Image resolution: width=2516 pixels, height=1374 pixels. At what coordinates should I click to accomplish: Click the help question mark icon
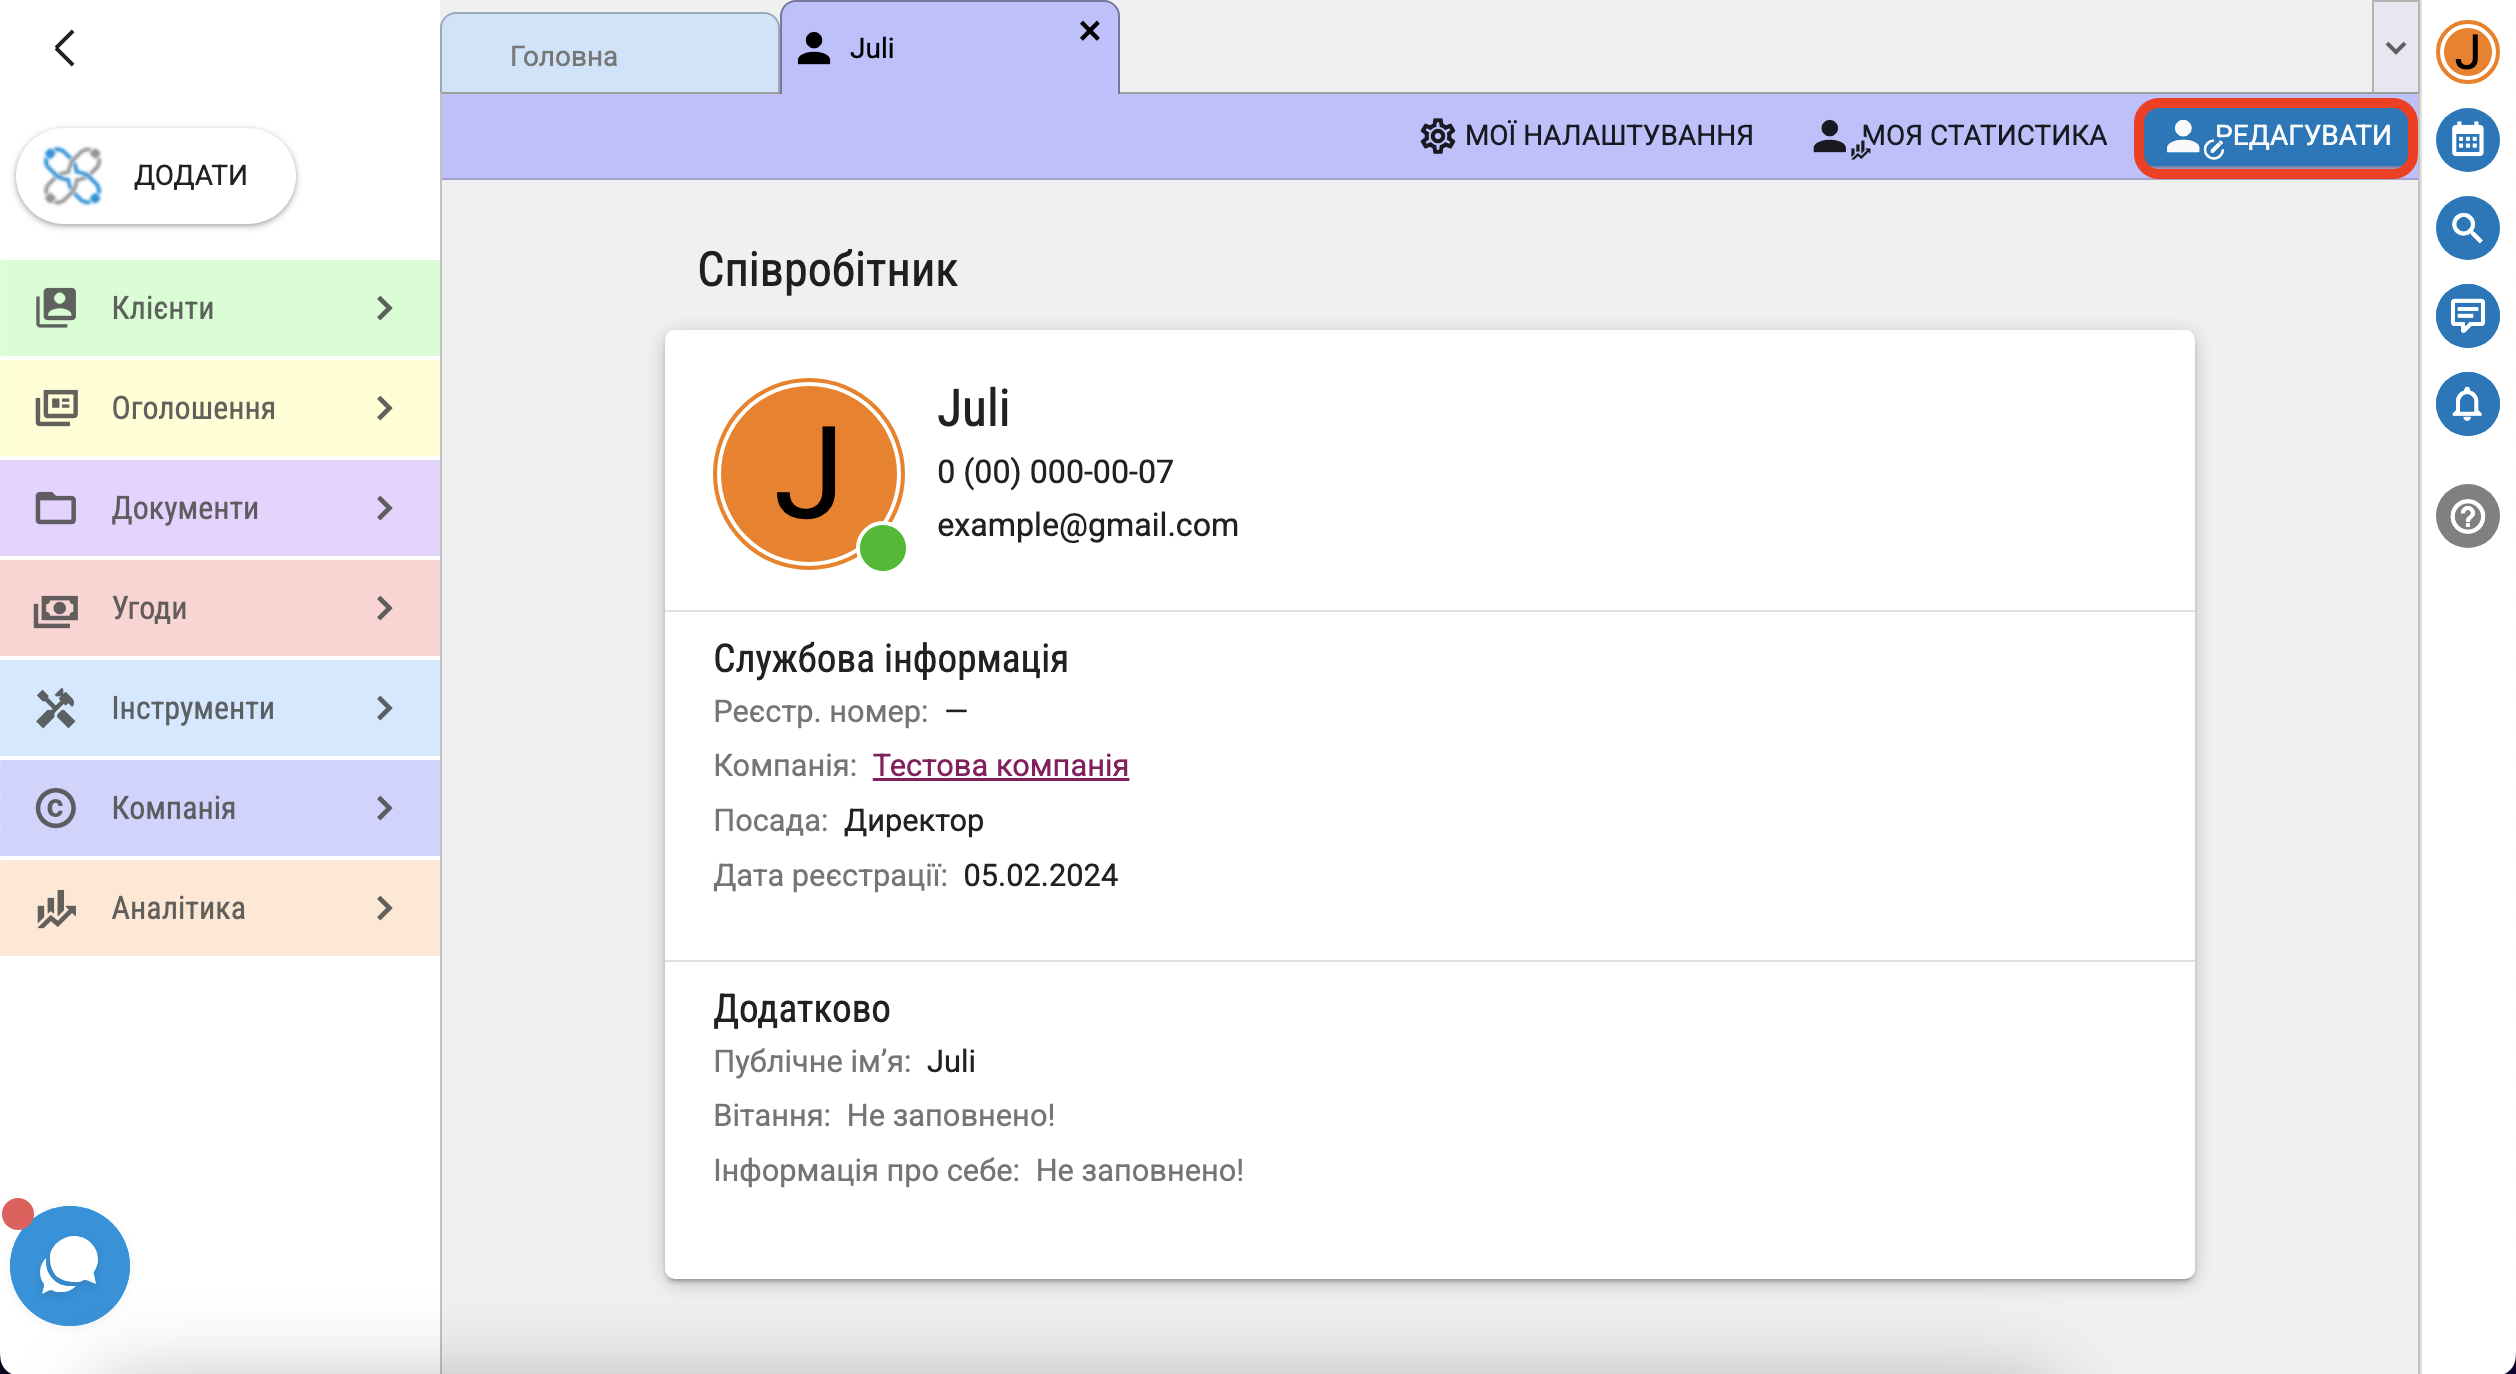pos(2467,516)
